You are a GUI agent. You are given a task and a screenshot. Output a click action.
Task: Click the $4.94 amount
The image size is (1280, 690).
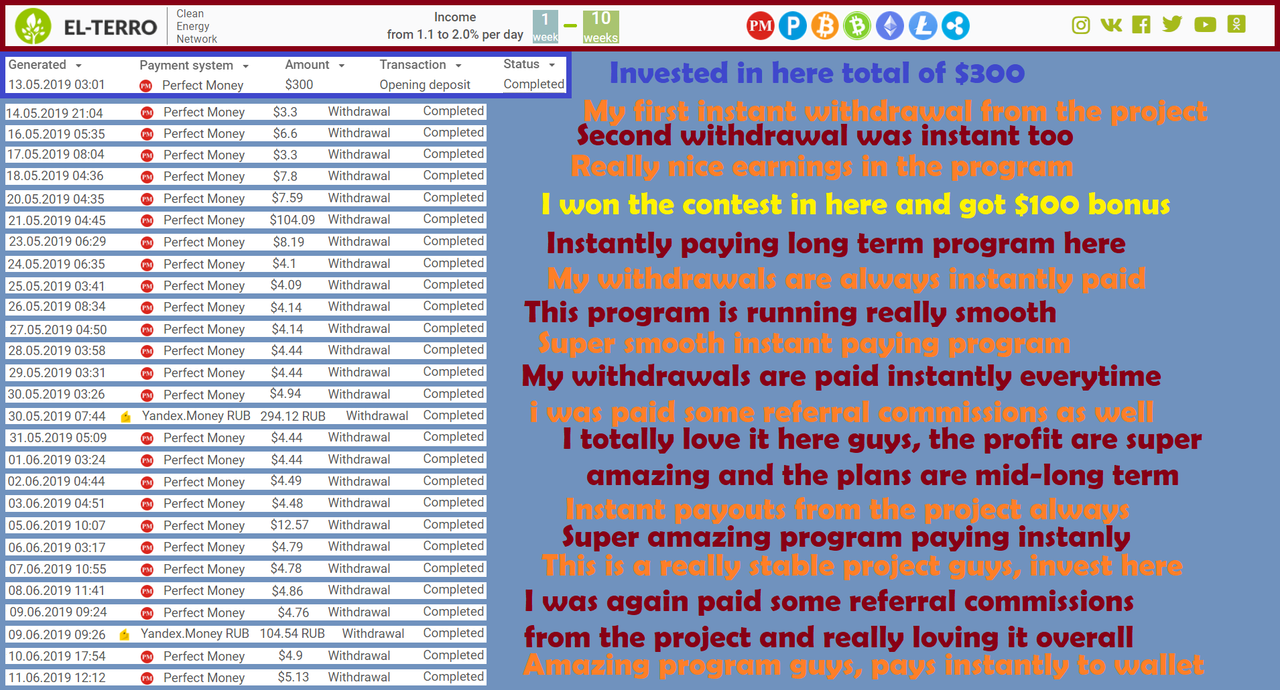[287, 394]
